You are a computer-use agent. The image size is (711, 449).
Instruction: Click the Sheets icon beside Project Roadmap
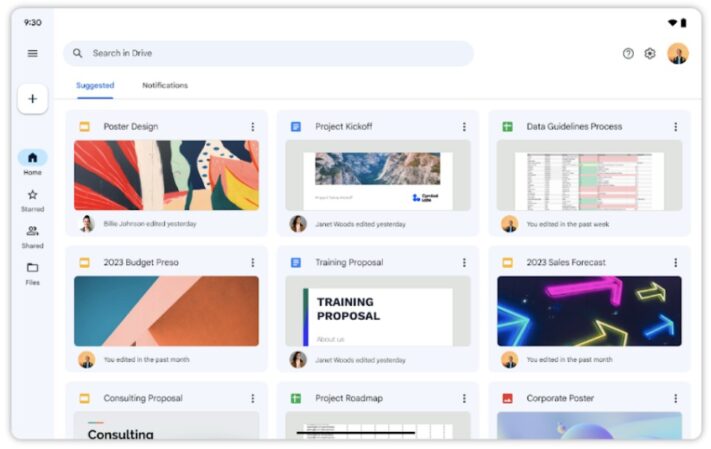point(296,398)
